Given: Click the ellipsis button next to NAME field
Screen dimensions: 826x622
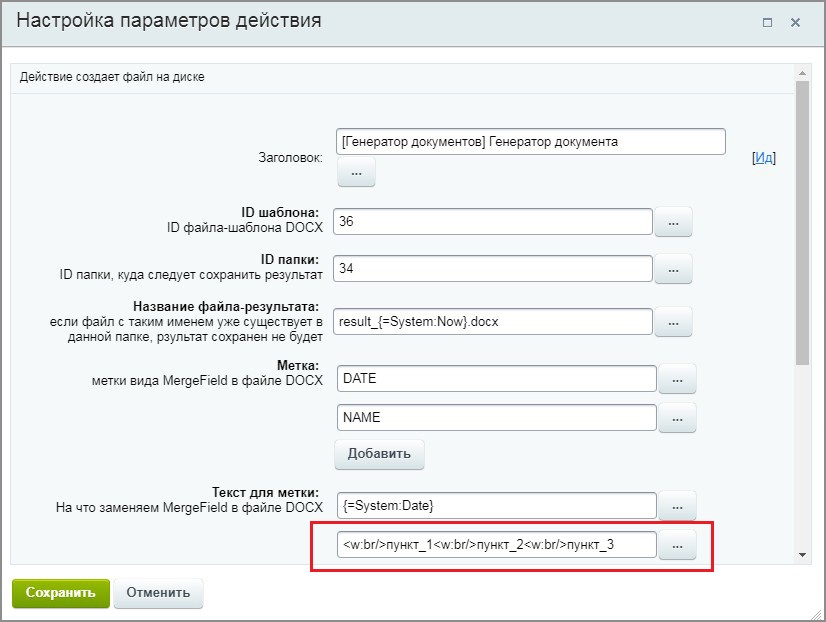Looking at the screenshot, I should pos(677,418).
